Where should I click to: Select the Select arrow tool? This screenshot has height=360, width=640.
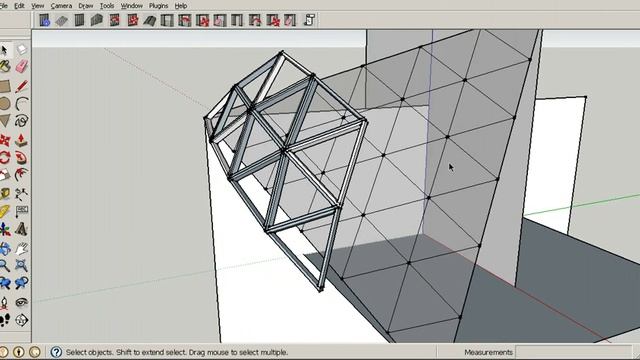4,50
